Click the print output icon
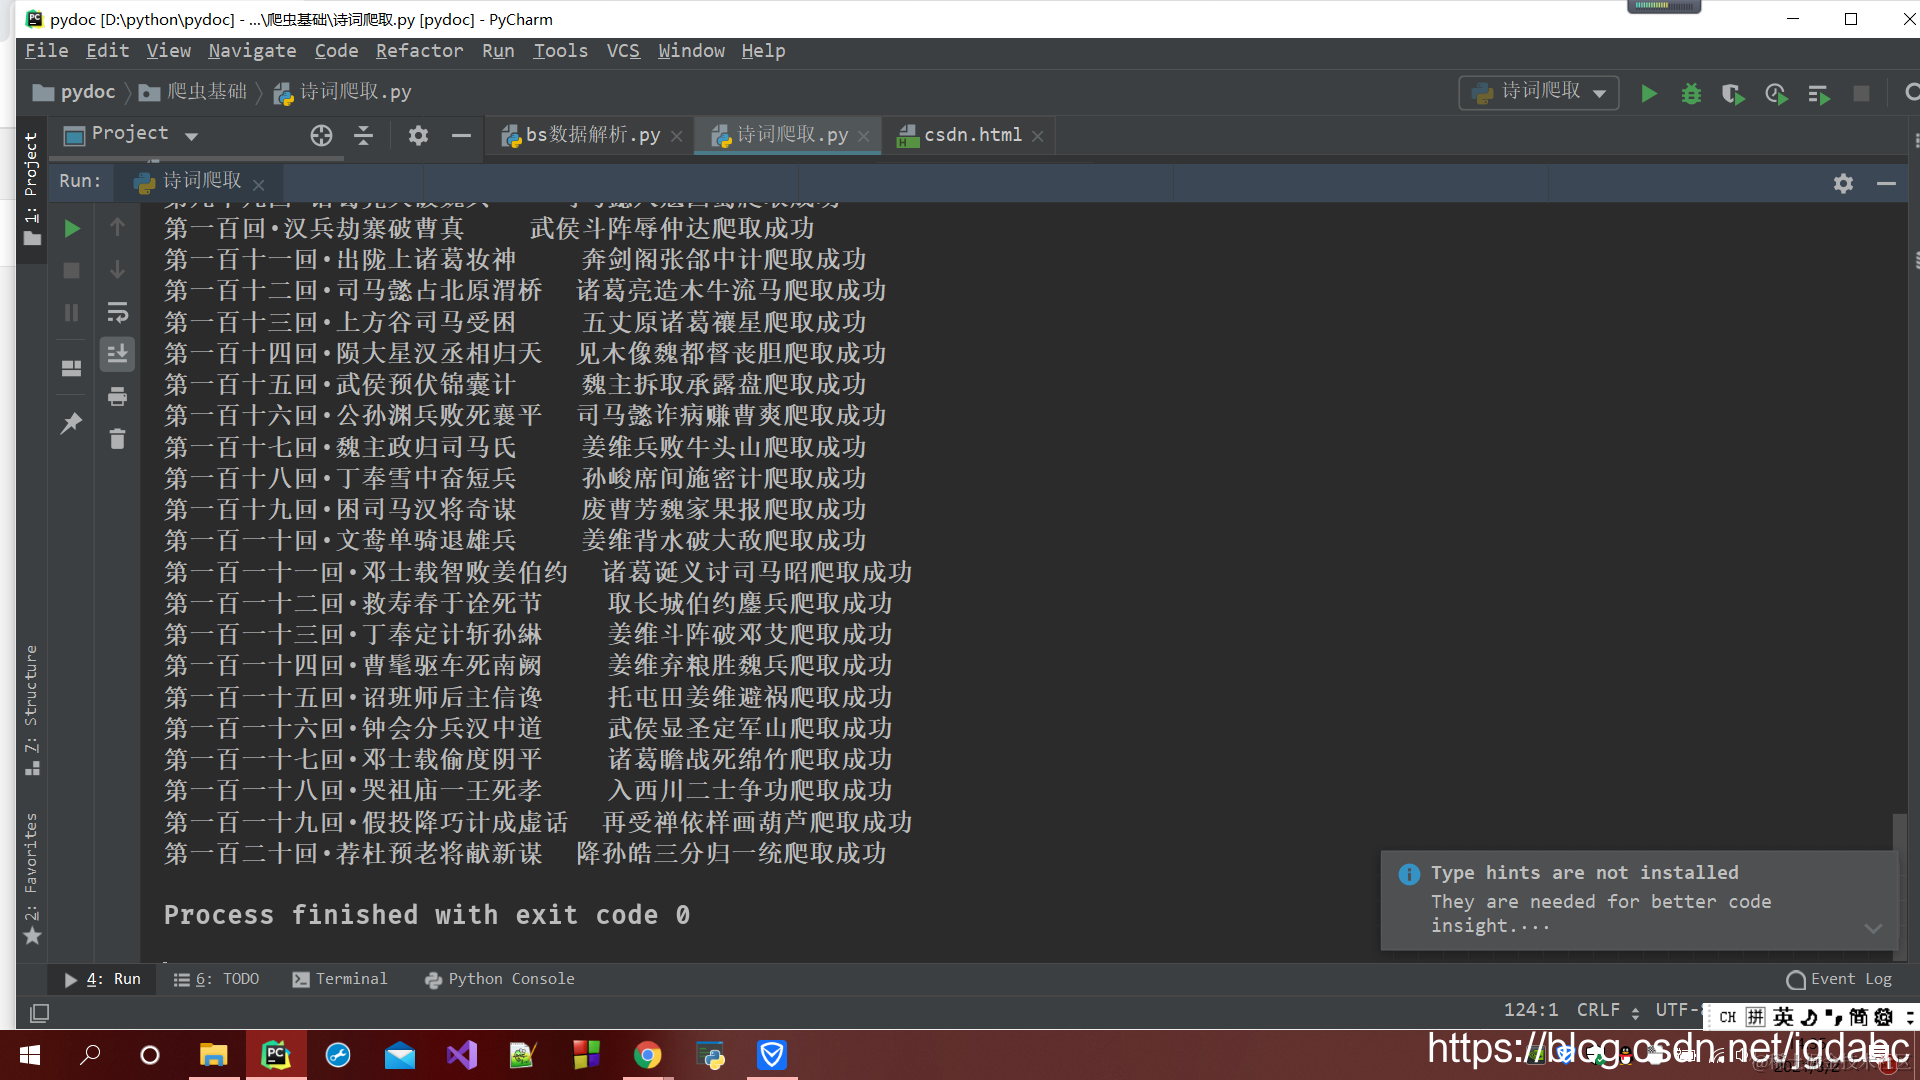The width and height of the screenshot is (1920, 1080). click(x=117, y=397)
